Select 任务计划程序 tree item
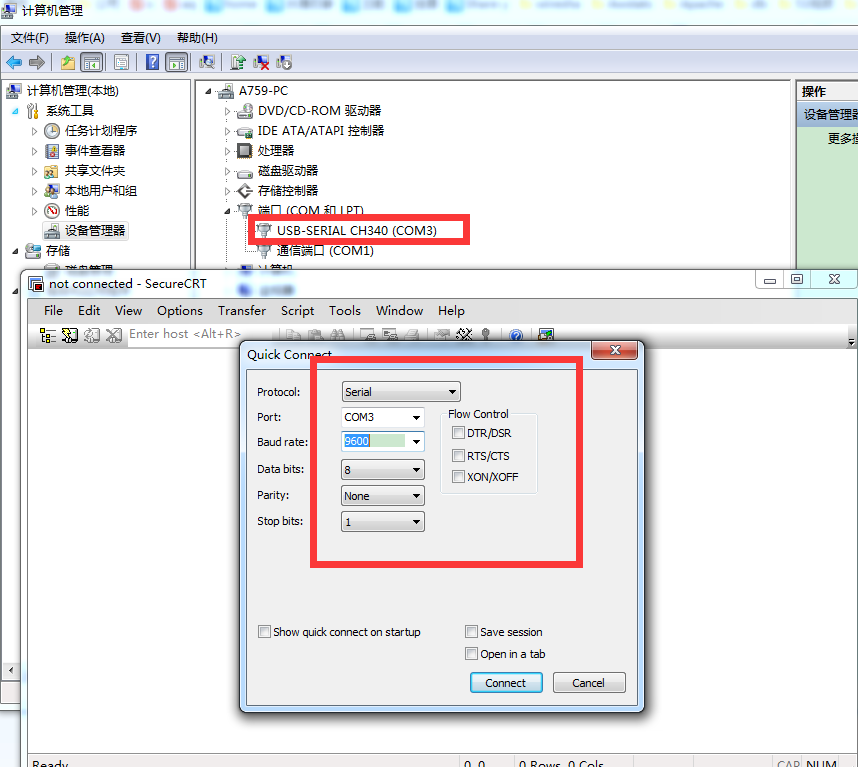Viewport: 858px width, 767px height. pyautogui.click(x=101, y=131)
